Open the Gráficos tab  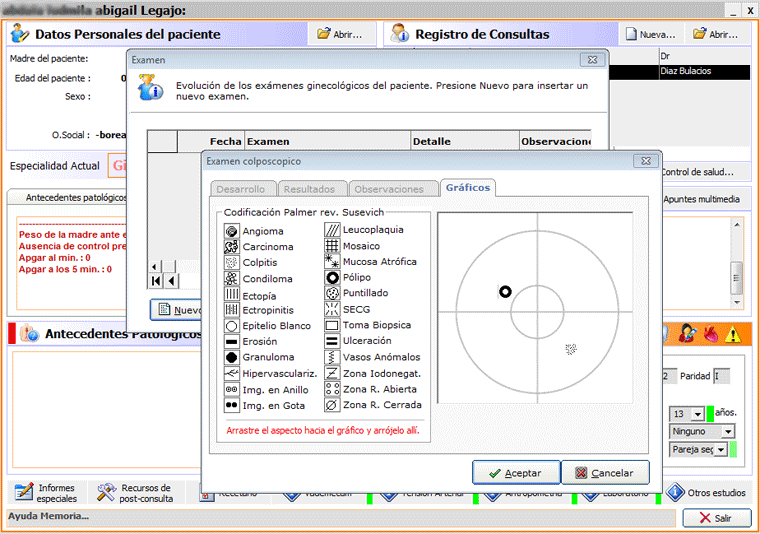click(467, 188)
